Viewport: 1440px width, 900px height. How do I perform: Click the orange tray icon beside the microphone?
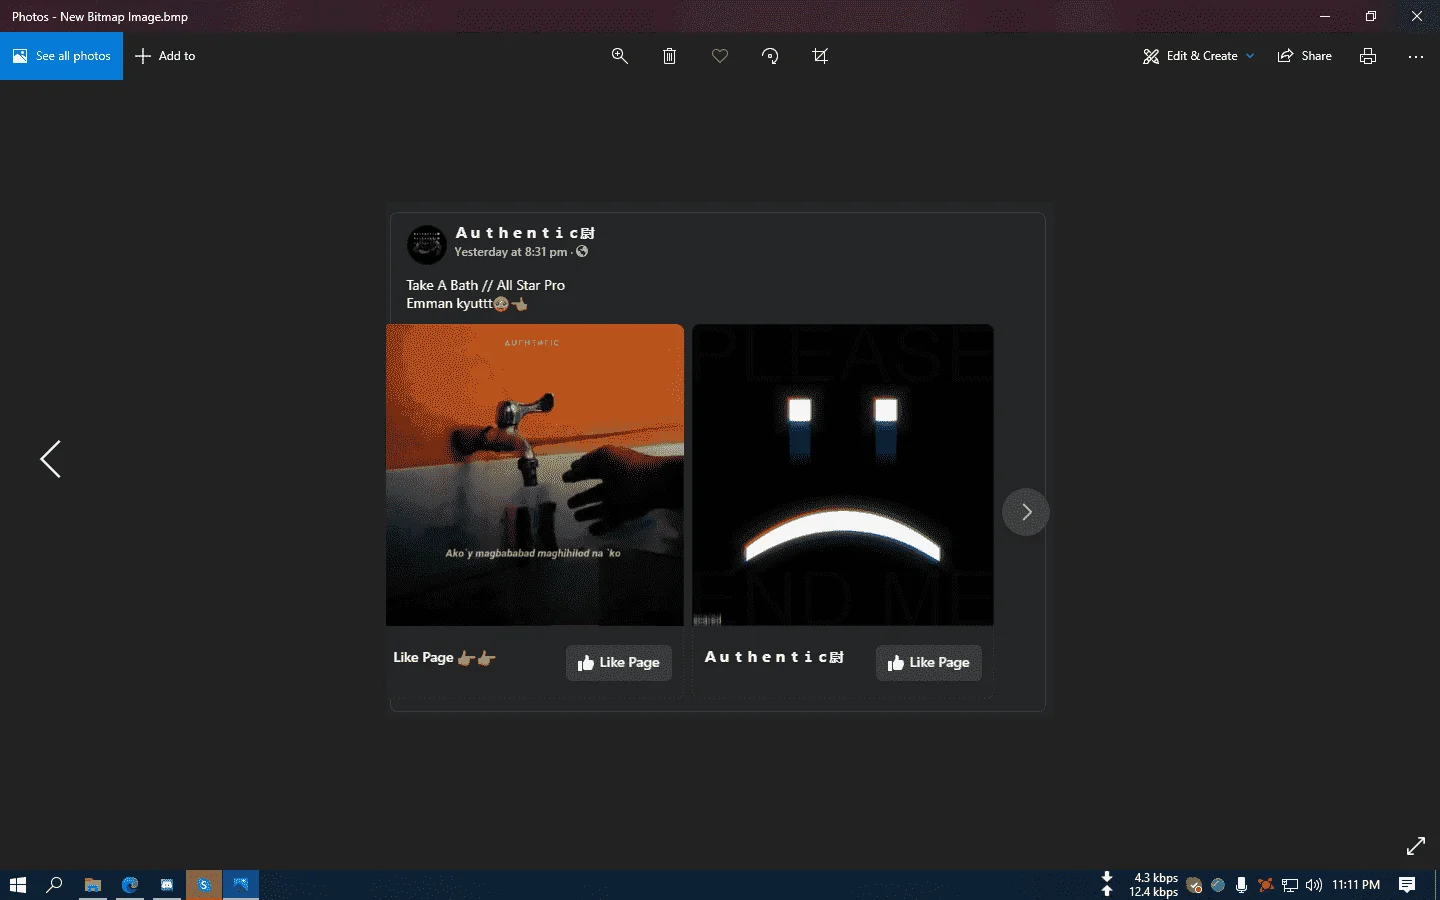(1266, 885)
